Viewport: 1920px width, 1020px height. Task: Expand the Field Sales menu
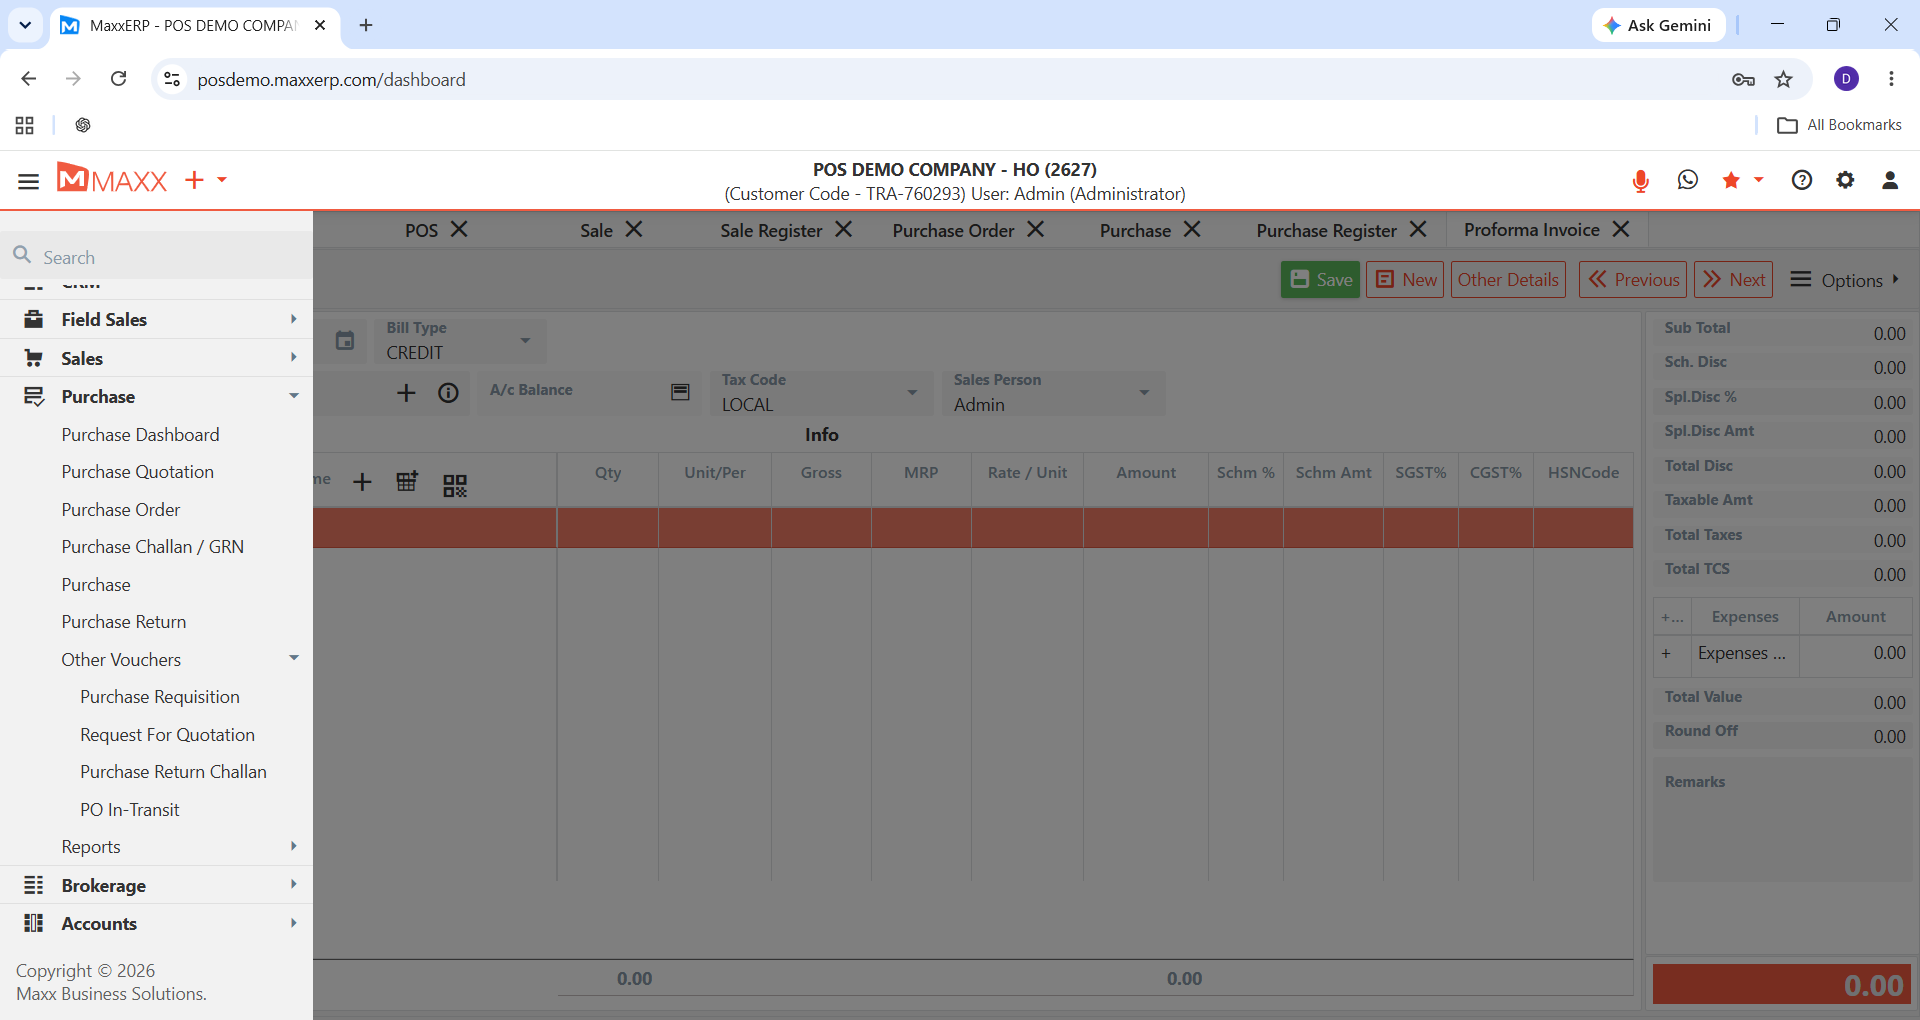(156, 320)
